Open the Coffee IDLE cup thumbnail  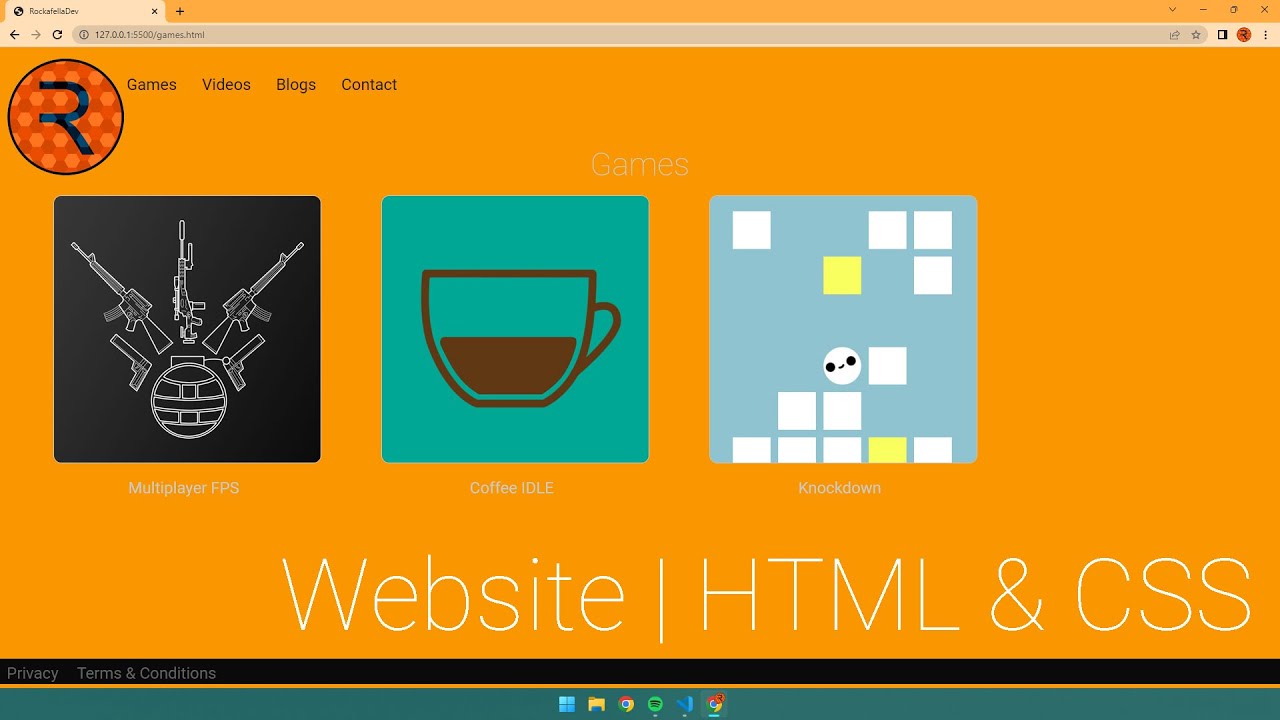(x=515, y=329)
